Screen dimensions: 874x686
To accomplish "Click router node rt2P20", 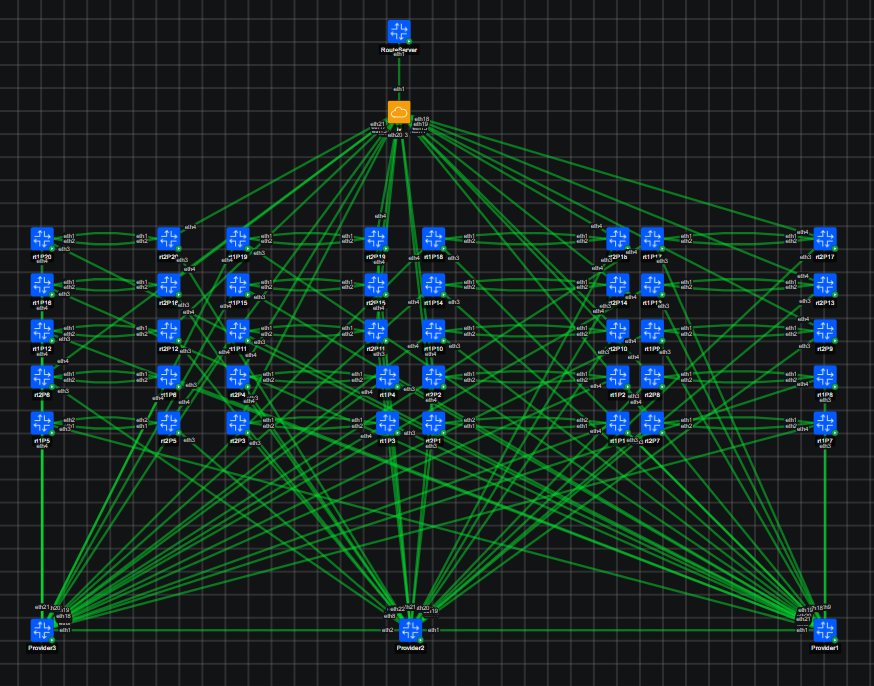I will coord(169,239).
